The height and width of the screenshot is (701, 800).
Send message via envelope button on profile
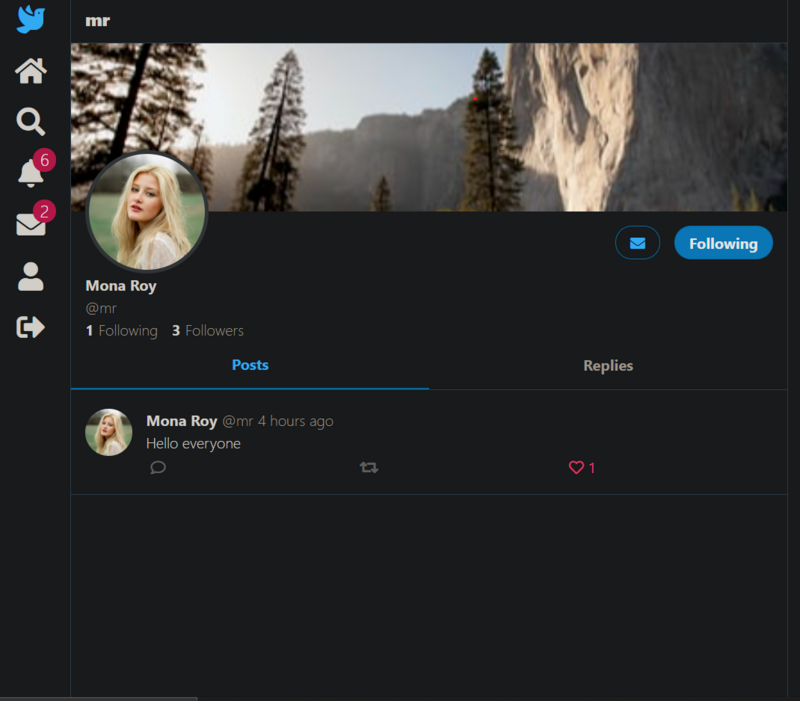637,243
